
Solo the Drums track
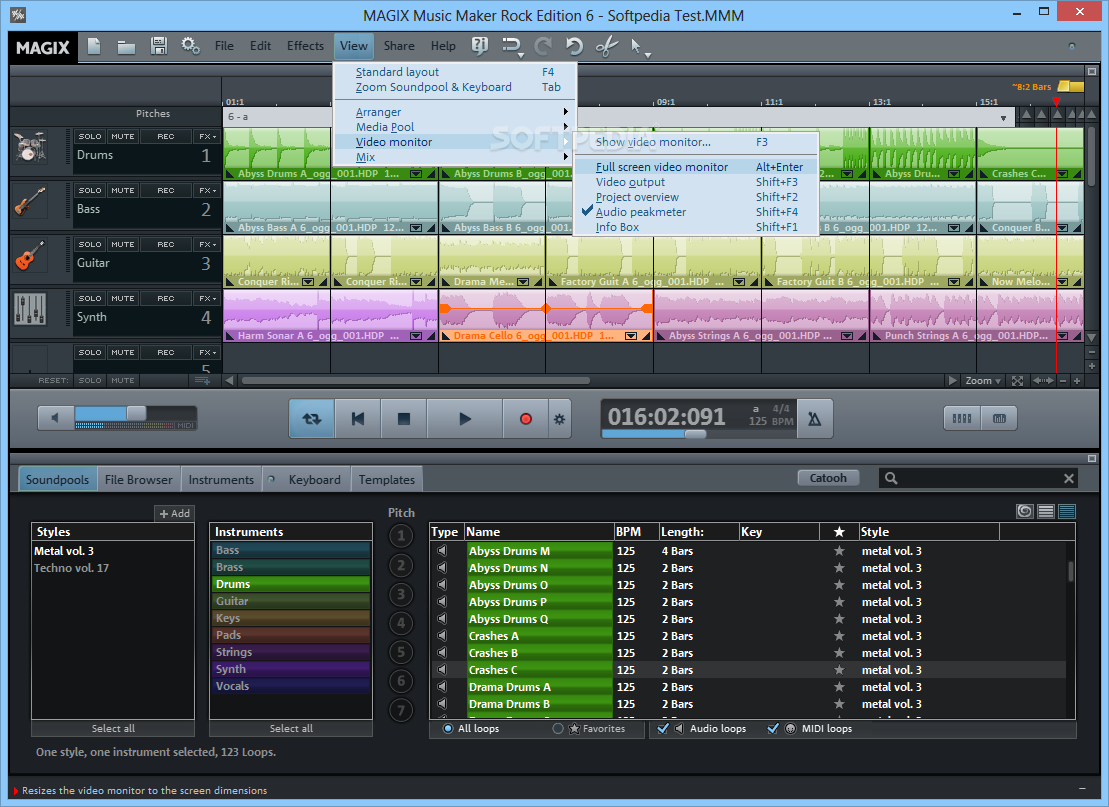pyautogui.click(x=90, y=137)
